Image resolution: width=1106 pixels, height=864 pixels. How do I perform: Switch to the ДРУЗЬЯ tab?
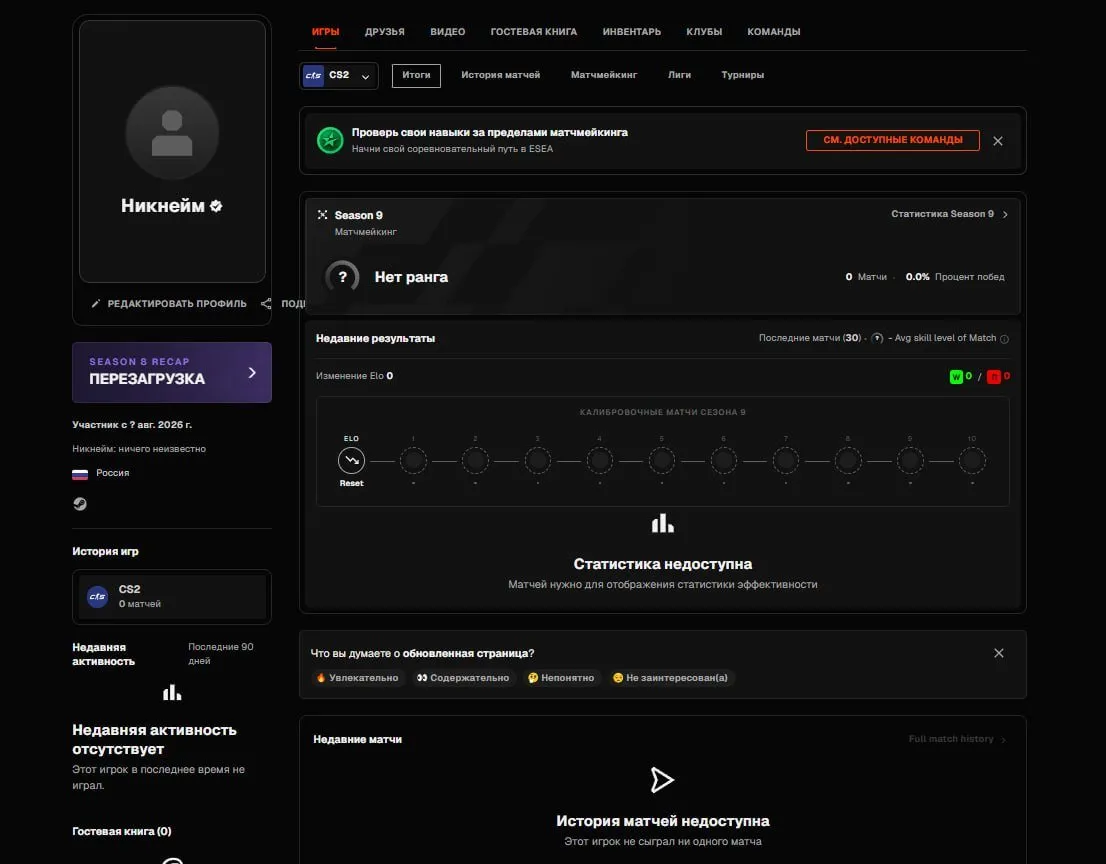coord(384,32)
